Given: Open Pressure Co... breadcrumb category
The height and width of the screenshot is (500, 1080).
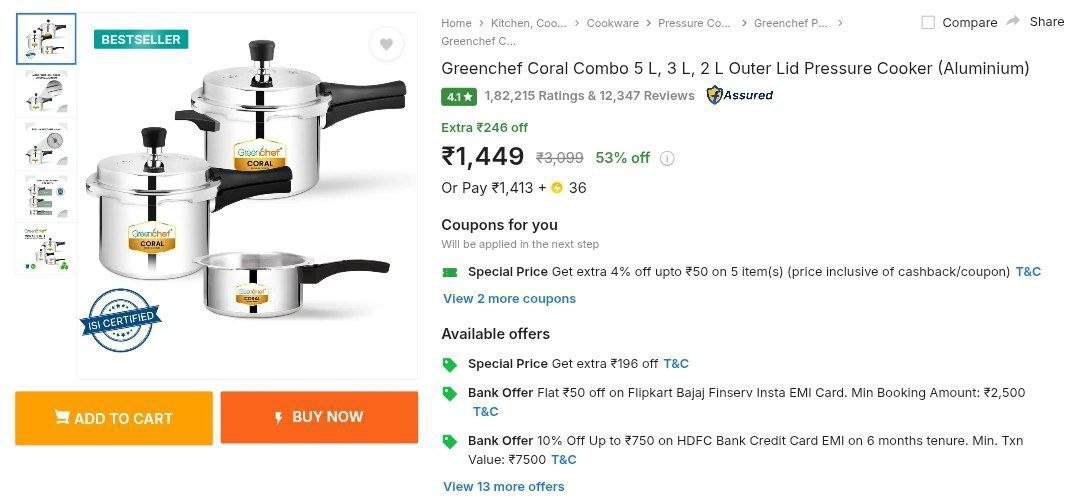Looking at the screenshot, I should [x=694, y=23].
